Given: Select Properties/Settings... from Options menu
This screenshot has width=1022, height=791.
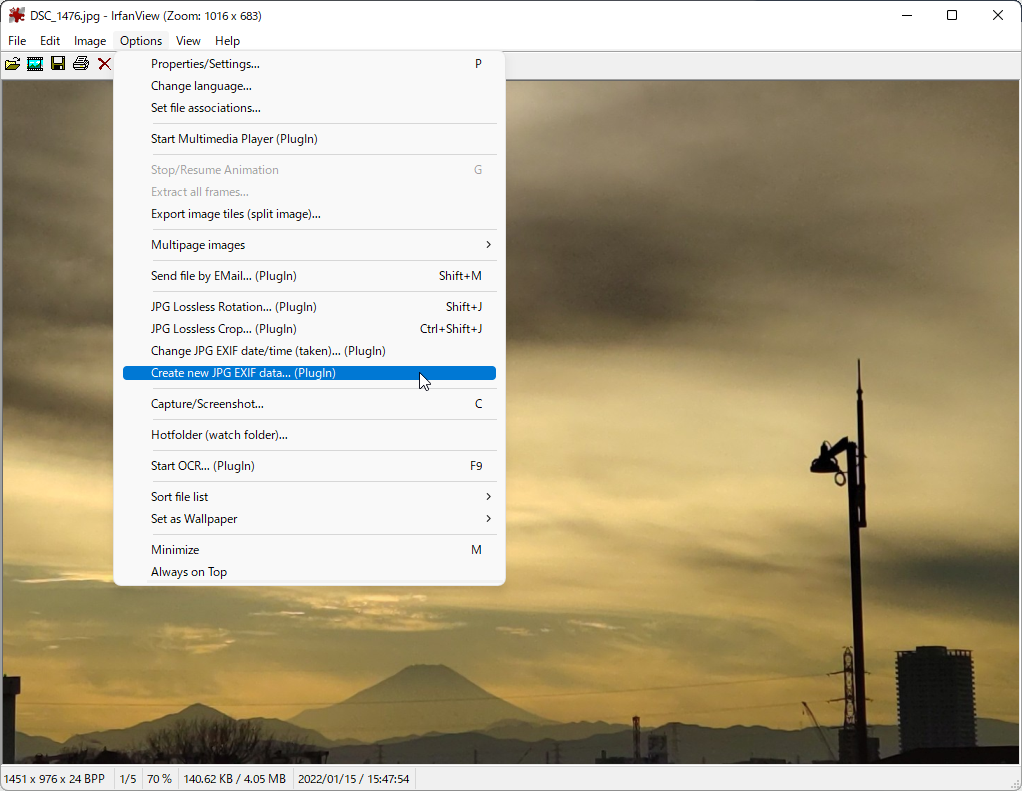Looking at the screenshot, I should 310,64.
